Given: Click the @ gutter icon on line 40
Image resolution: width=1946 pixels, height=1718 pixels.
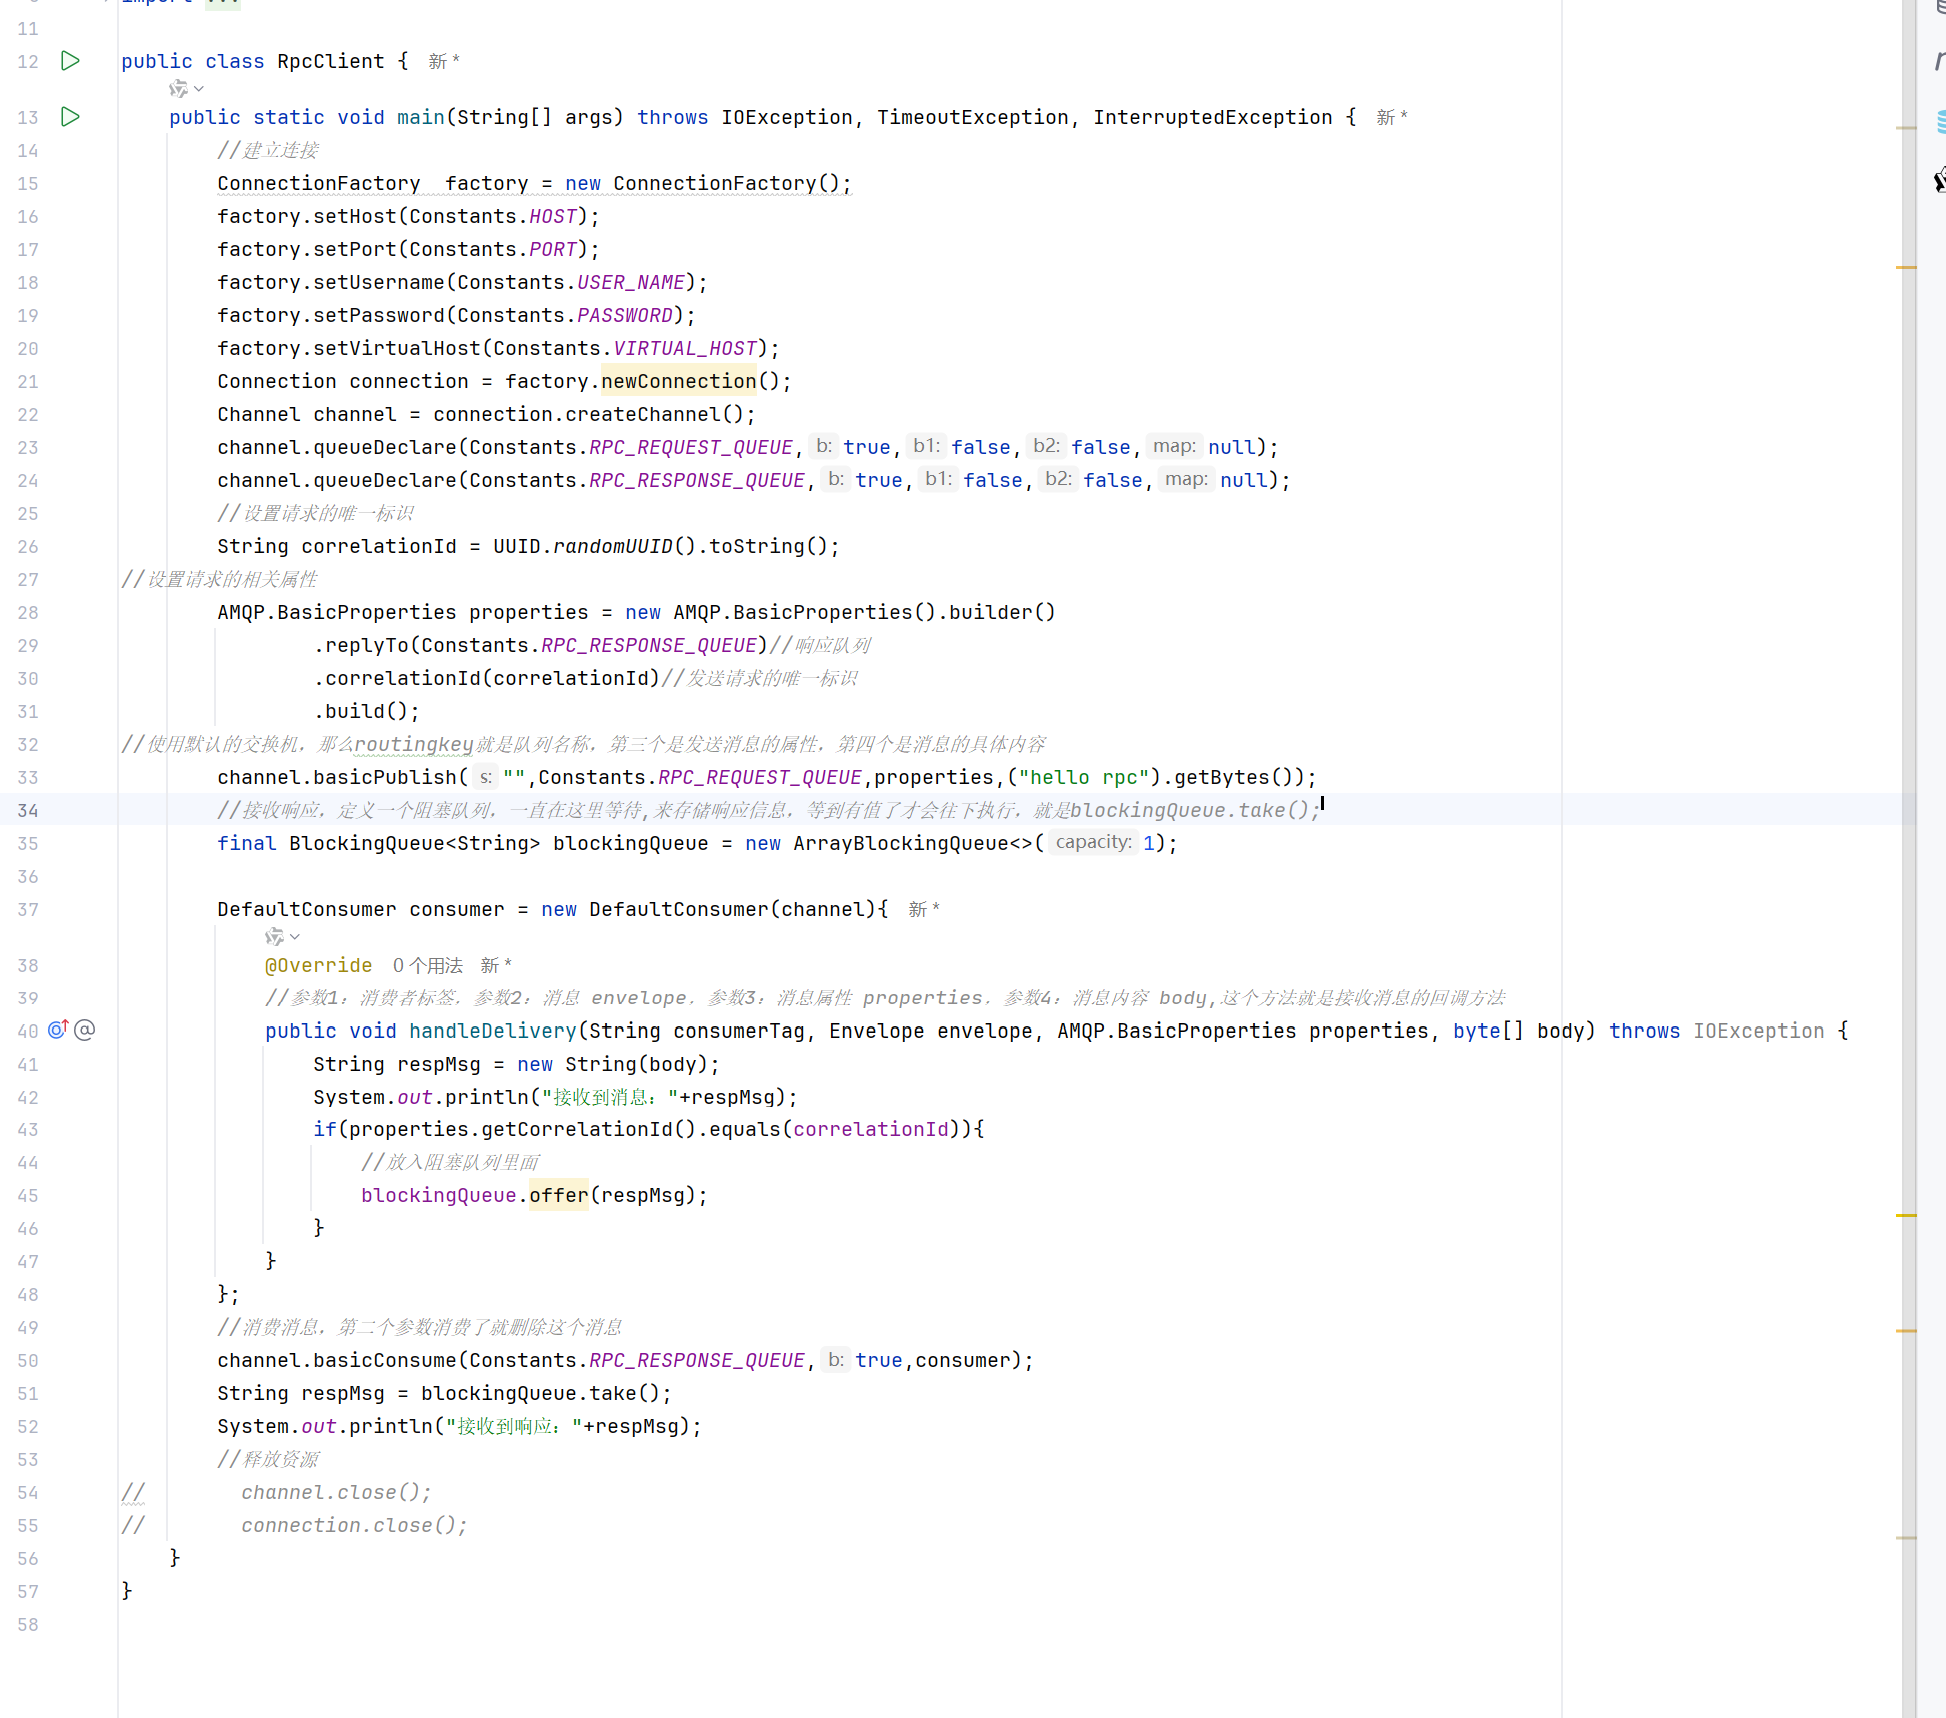Looking at the screenshot, I should coord(85,1030).
